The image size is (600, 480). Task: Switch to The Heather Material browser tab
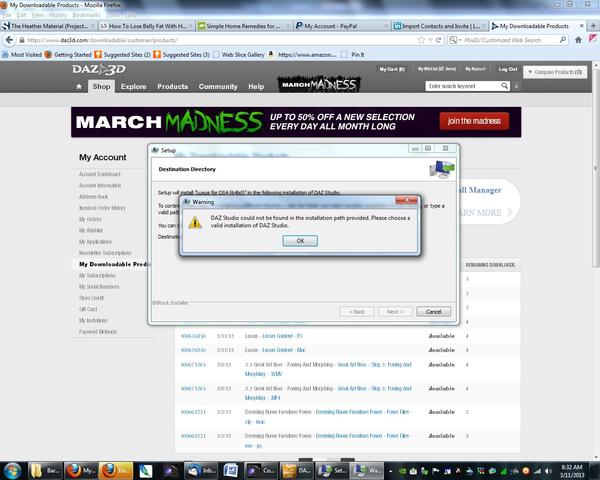tap(49, 26)
